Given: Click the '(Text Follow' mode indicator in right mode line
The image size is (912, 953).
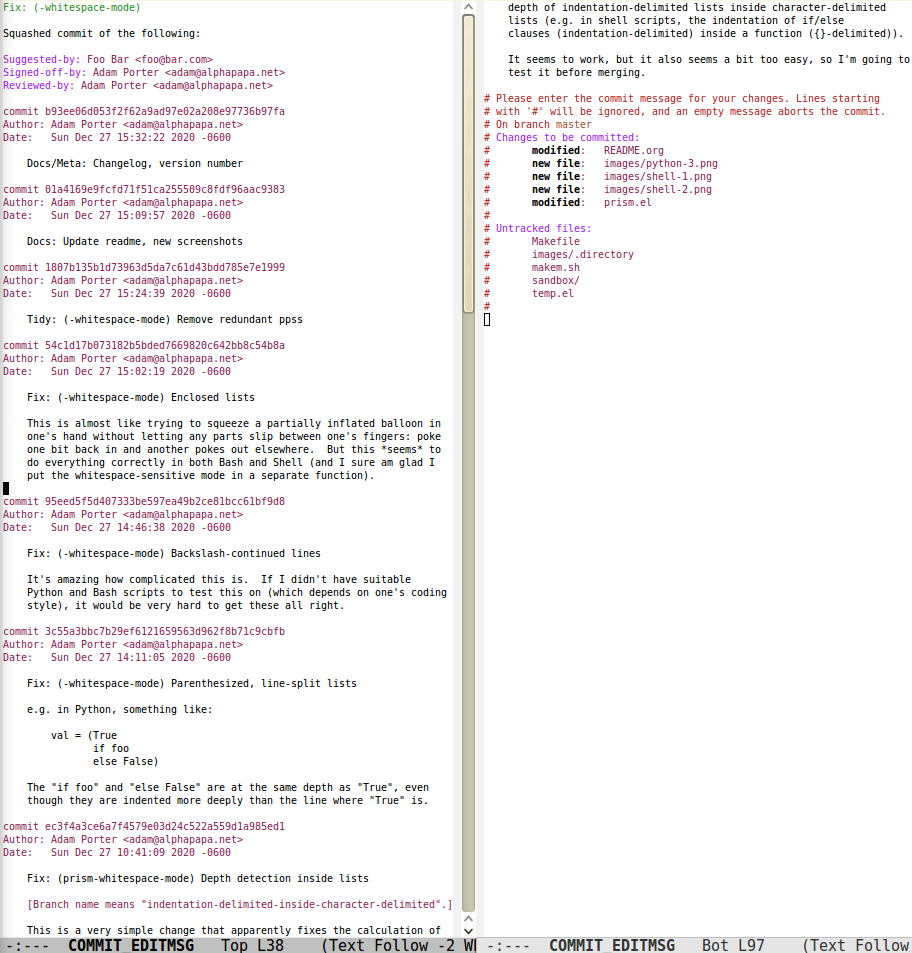Looking at the screenshot, I should 856,945.
